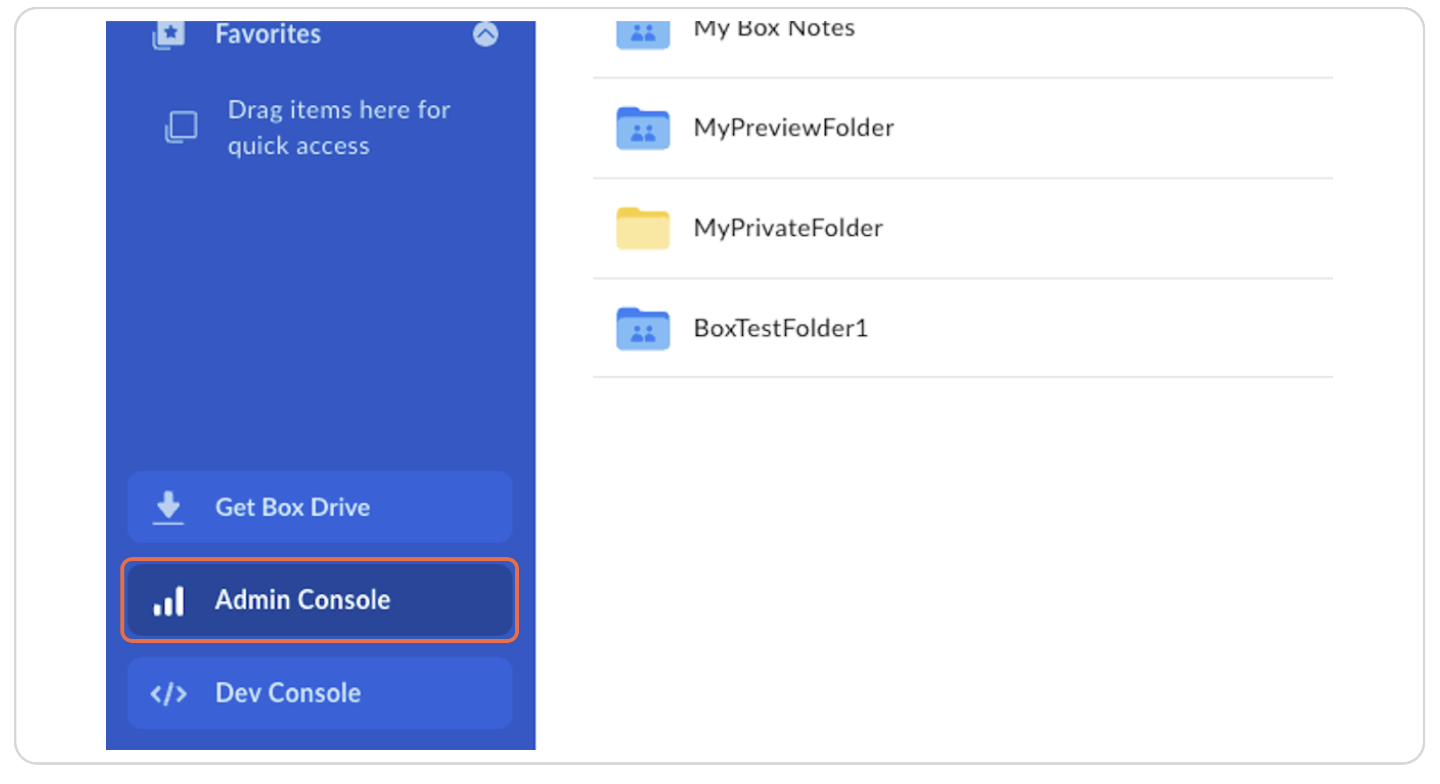Open the Dev Console label

coord(288,693)
